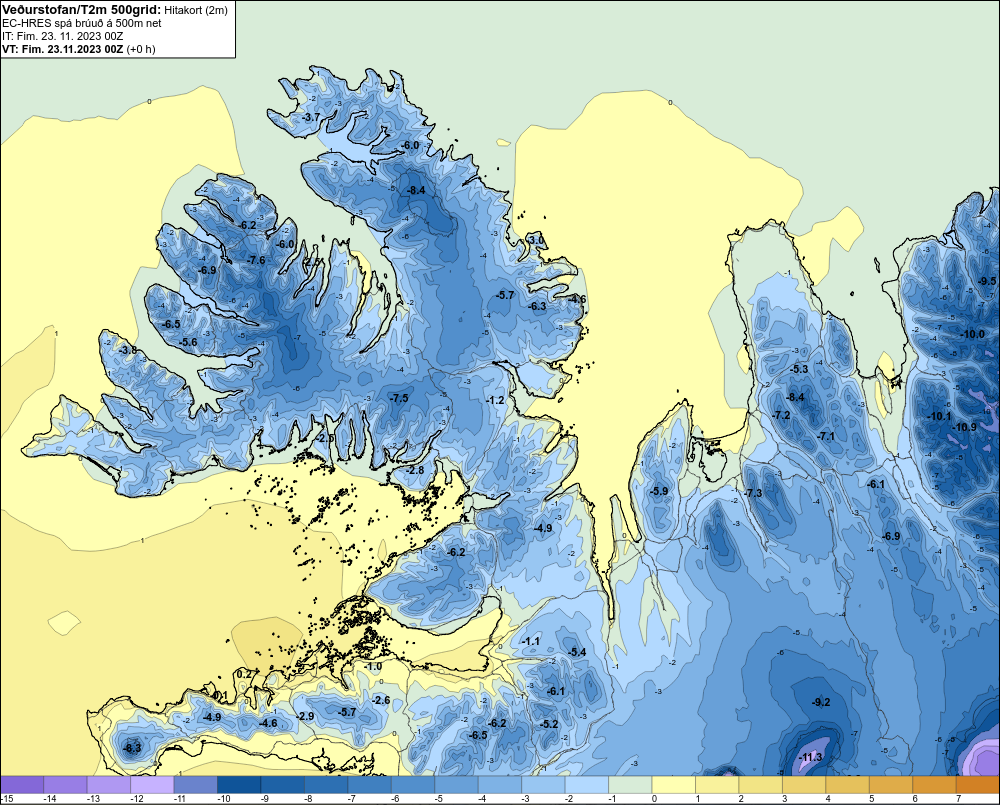
Task: Click the -3.7 temperature value on map
Action: click(x=312, y=118)
